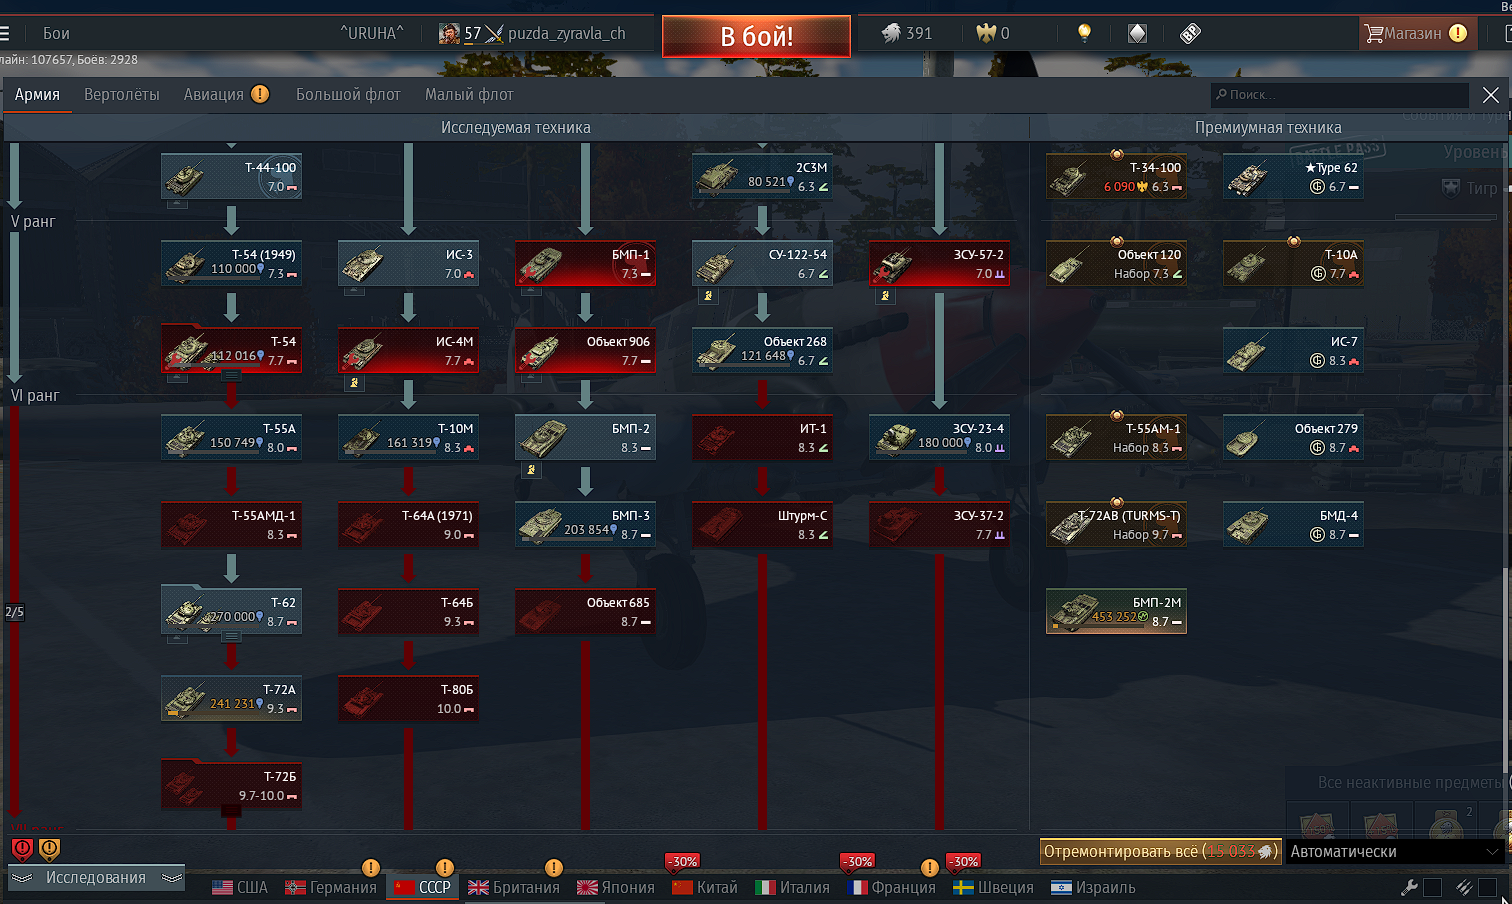Select the Т-72А tank card
1512x904 pixels.
coord(231,698)
